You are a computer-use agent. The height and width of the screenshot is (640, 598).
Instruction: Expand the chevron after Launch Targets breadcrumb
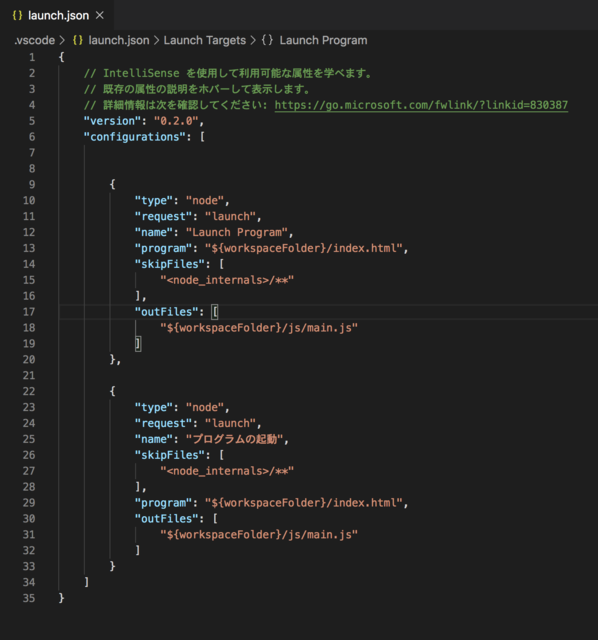pyautogui.click(x=253, y=40)
